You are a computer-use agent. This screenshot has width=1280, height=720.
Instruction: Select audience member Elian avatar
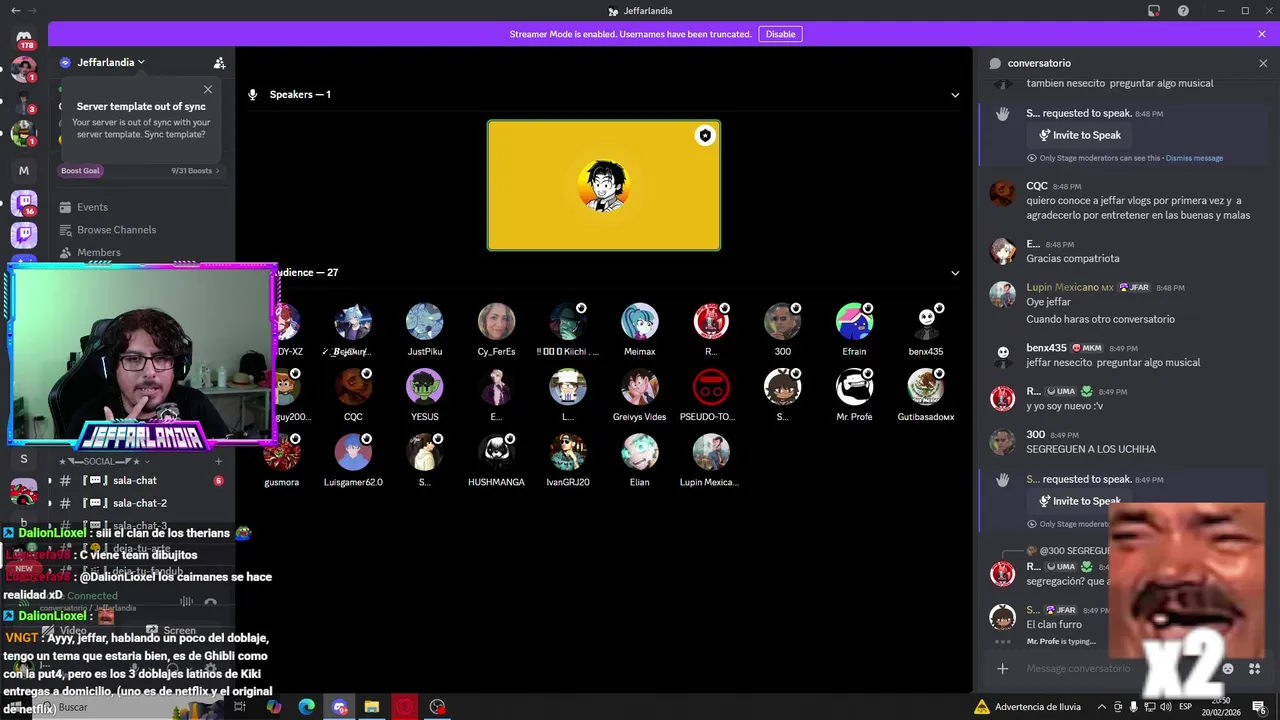click(640, 452)
